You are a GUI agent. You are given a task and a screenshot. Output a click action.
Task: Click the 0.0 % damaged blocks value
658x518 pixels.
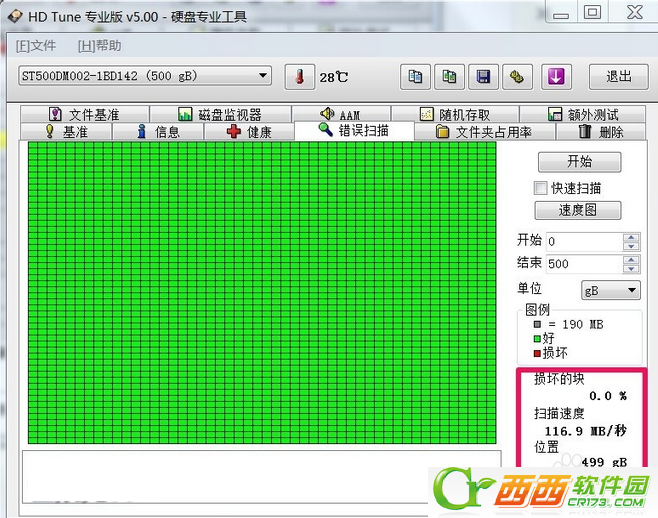[x=608, y=396]
